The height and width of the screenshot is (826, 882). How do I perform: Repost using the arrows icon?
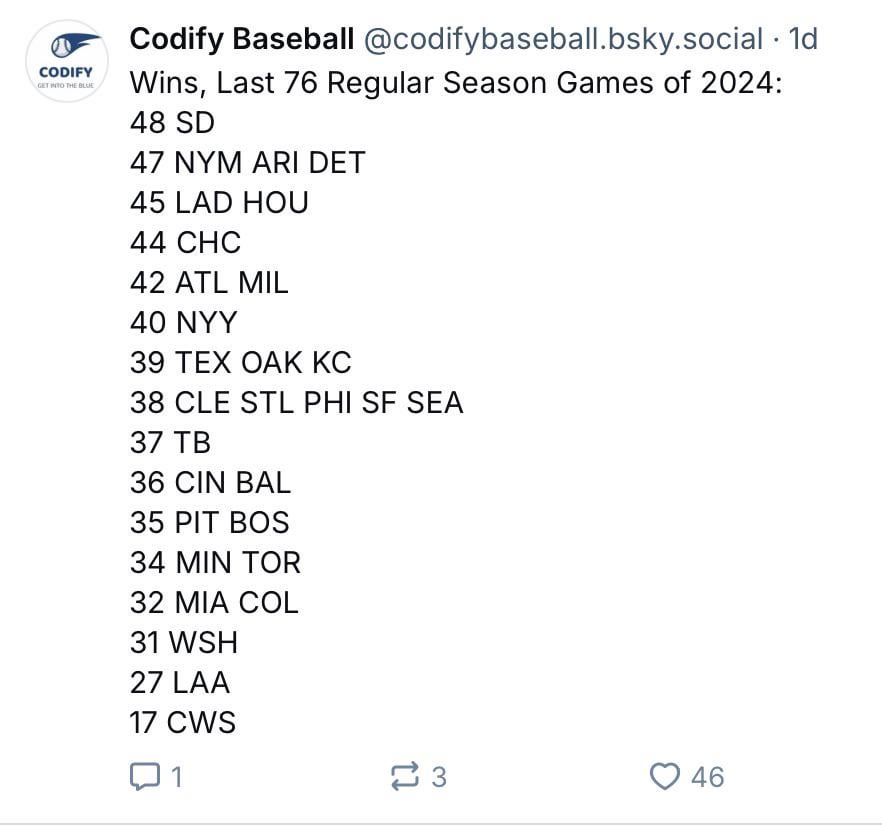pos(405,776)
